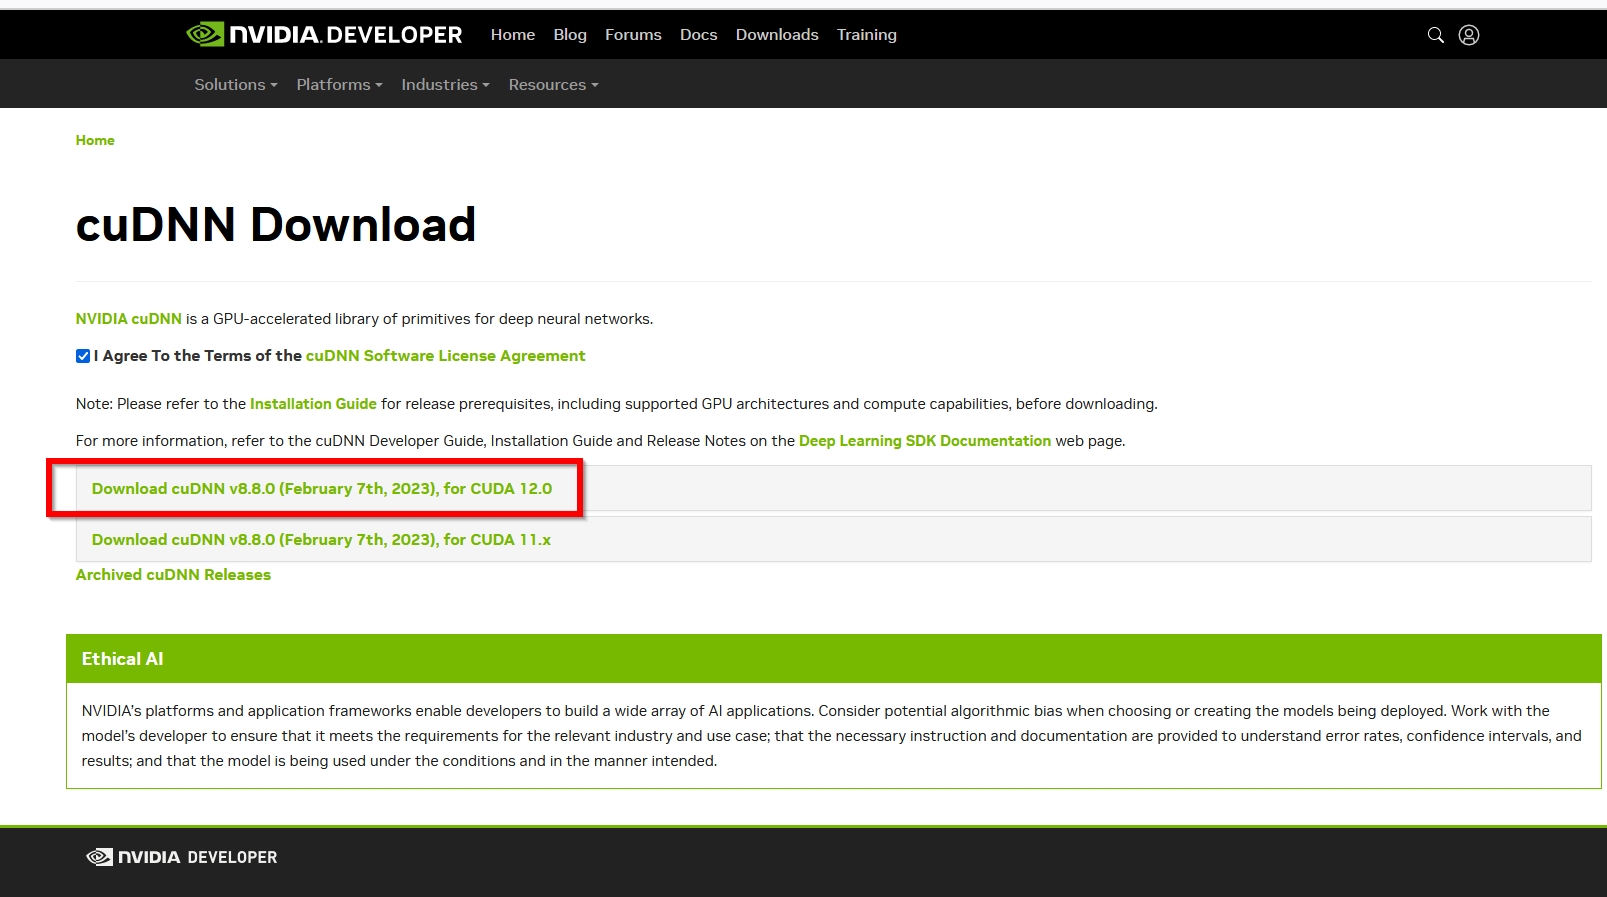Open Deep Learning SDK Documentation link
This screenshot has height=897, width=1607.
point(925,441)
